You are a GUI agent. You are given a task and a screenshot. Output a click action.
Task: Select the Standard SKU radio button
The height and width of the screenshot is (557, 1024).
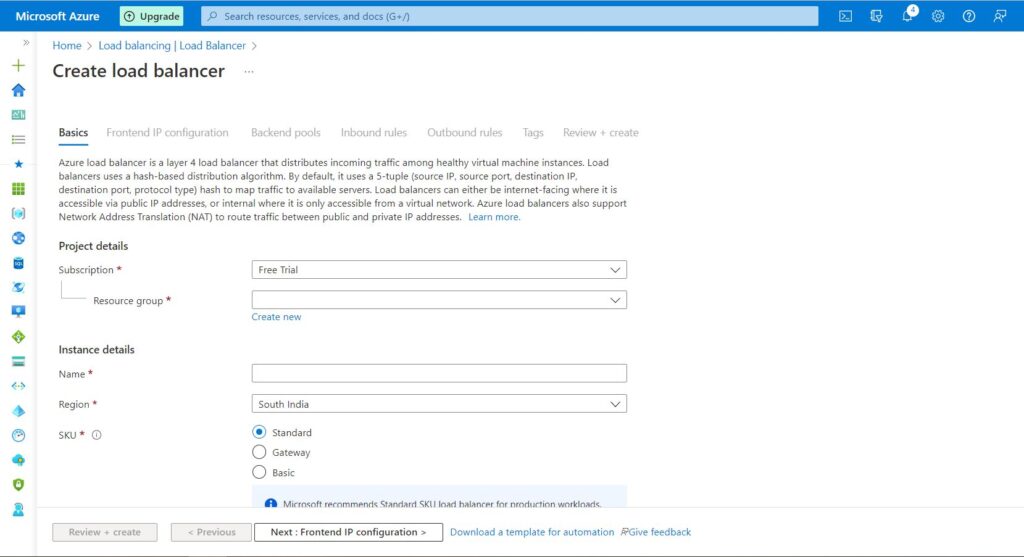pyautogui.click(x=259, y=432)
